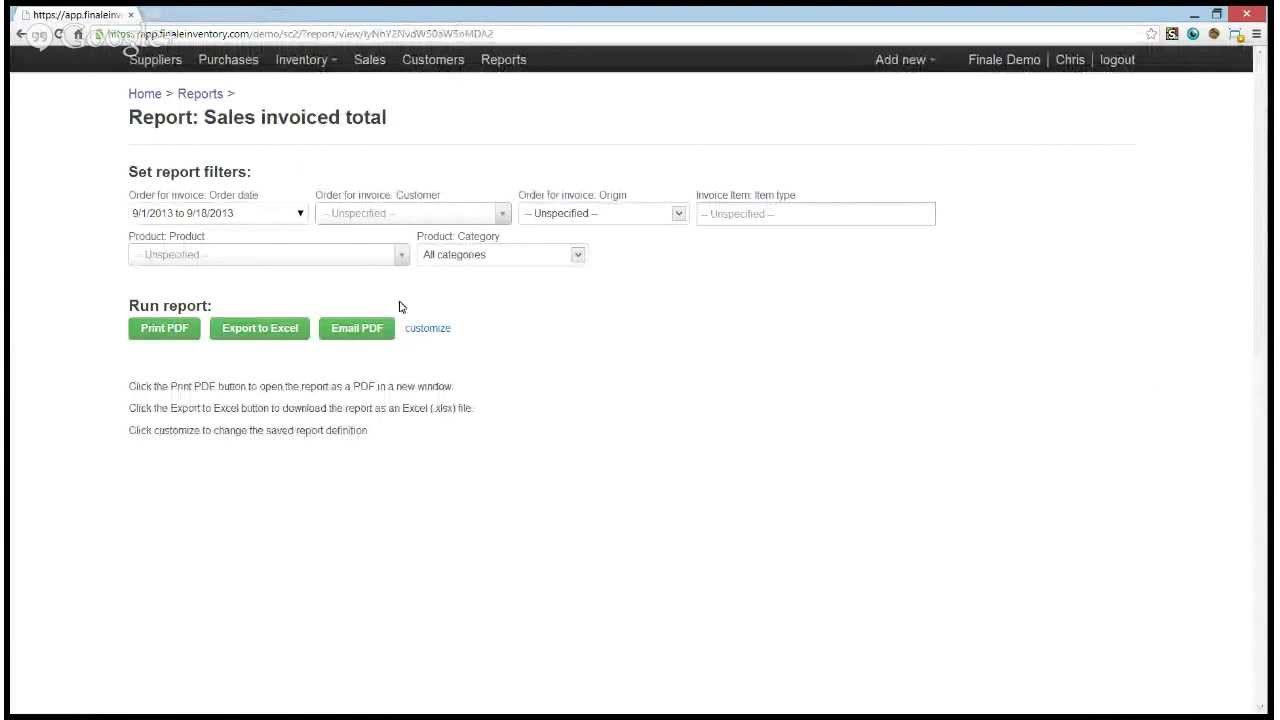Viewport: 1280px width, 720px height.
Task: Open the Reports menu item
Action: tap(503, 60)
